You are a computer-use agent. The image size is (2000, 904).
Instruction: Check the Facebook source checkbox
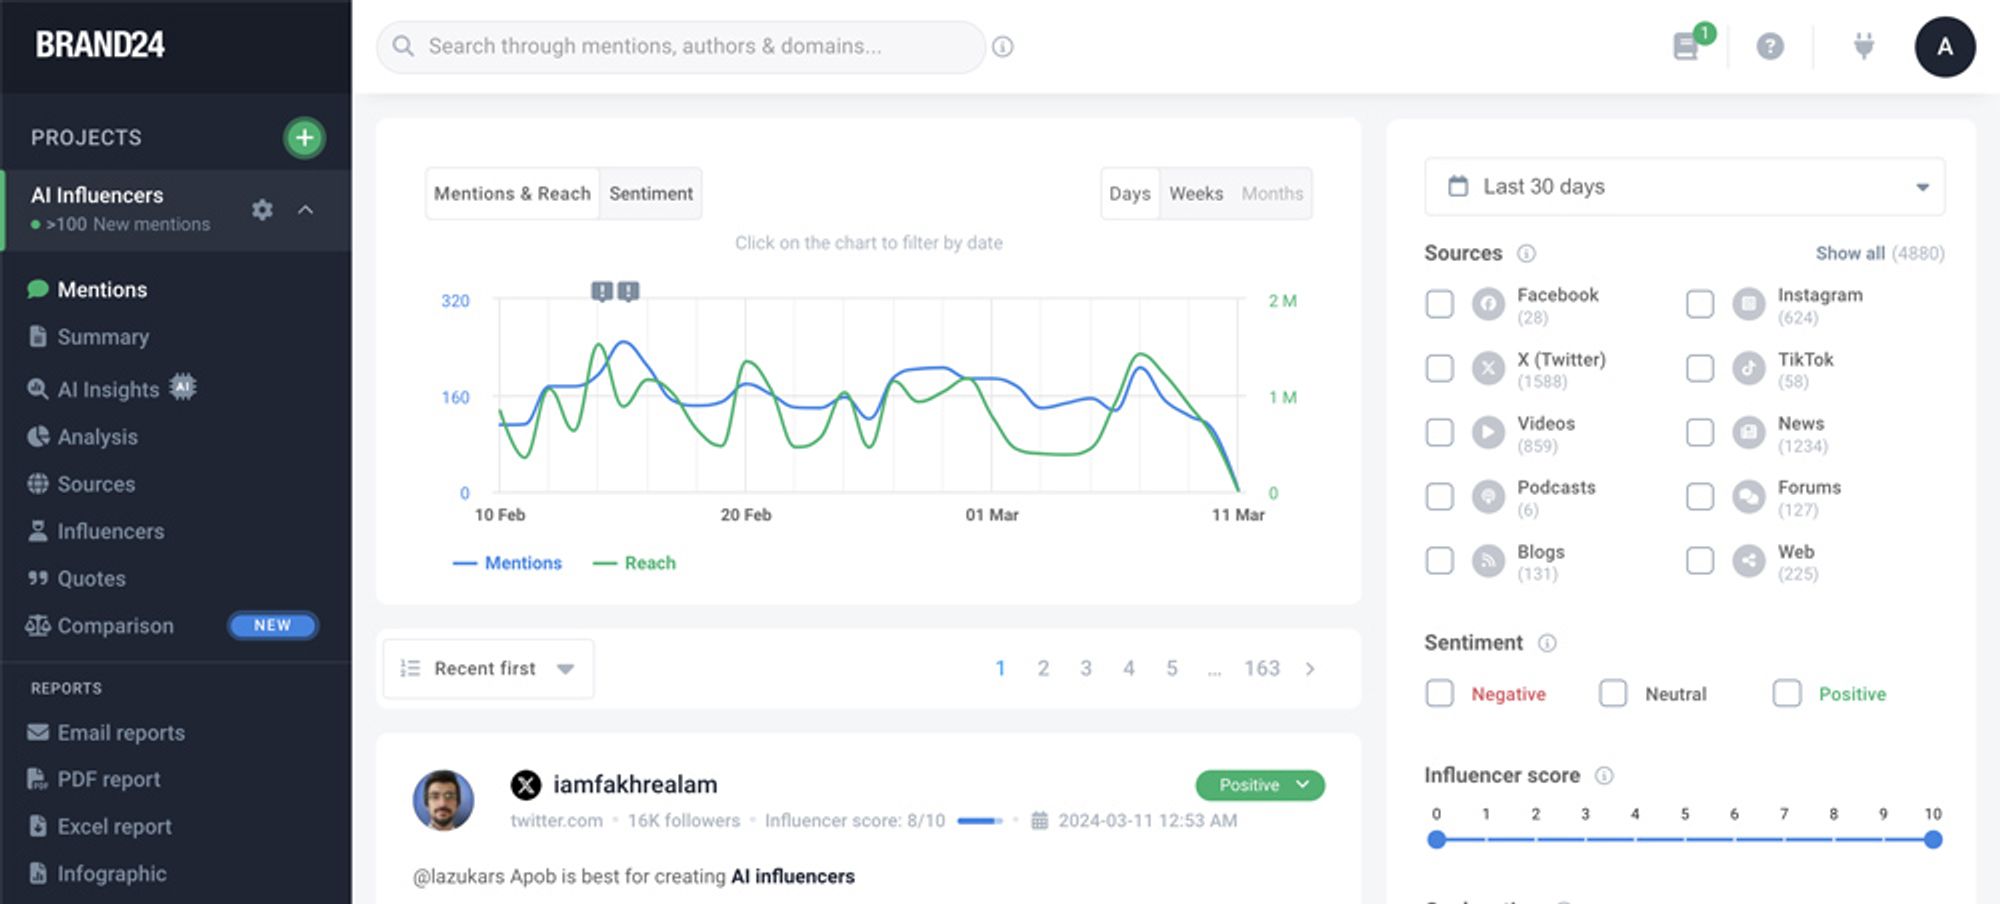(1440, 304)
